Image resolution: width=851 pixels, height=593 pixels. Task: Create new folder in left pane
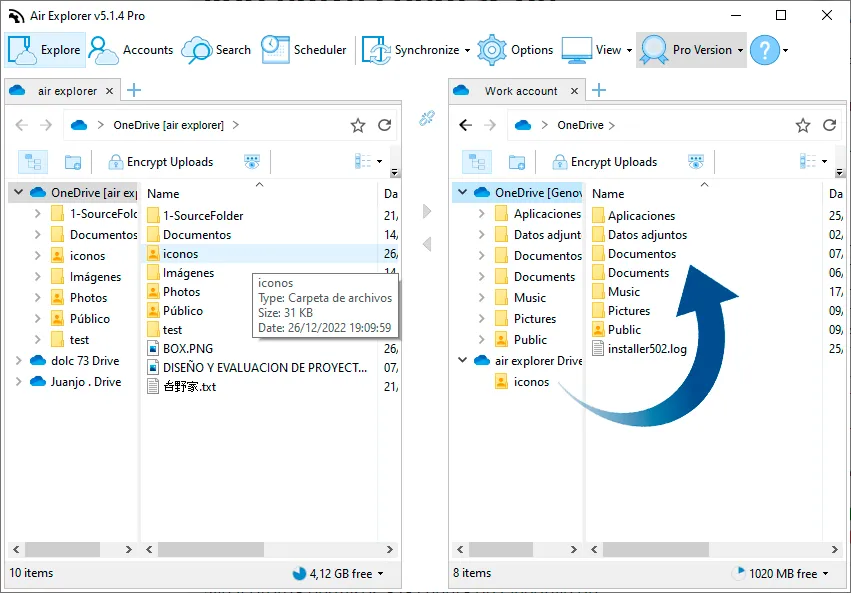73,162
